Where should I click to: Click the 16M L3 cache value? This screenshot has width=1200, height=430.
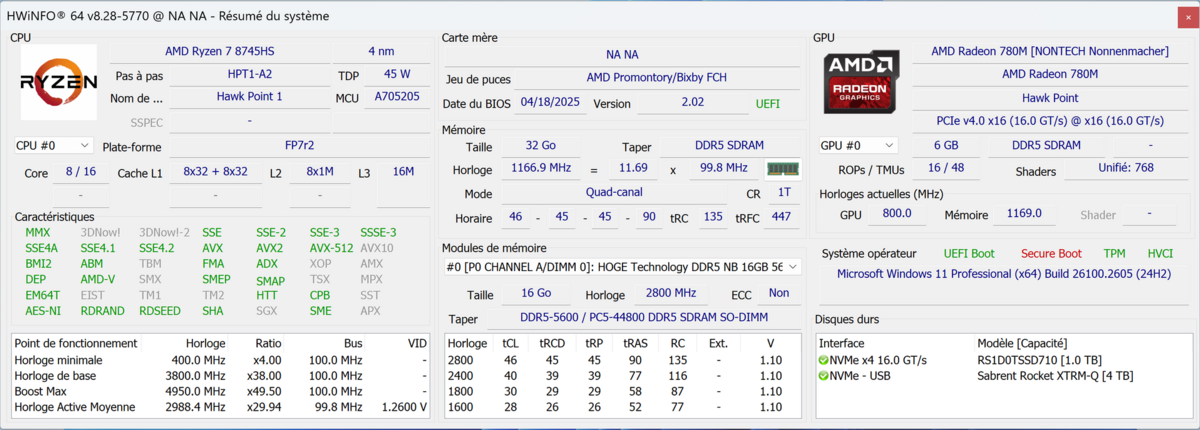point(403,172)
